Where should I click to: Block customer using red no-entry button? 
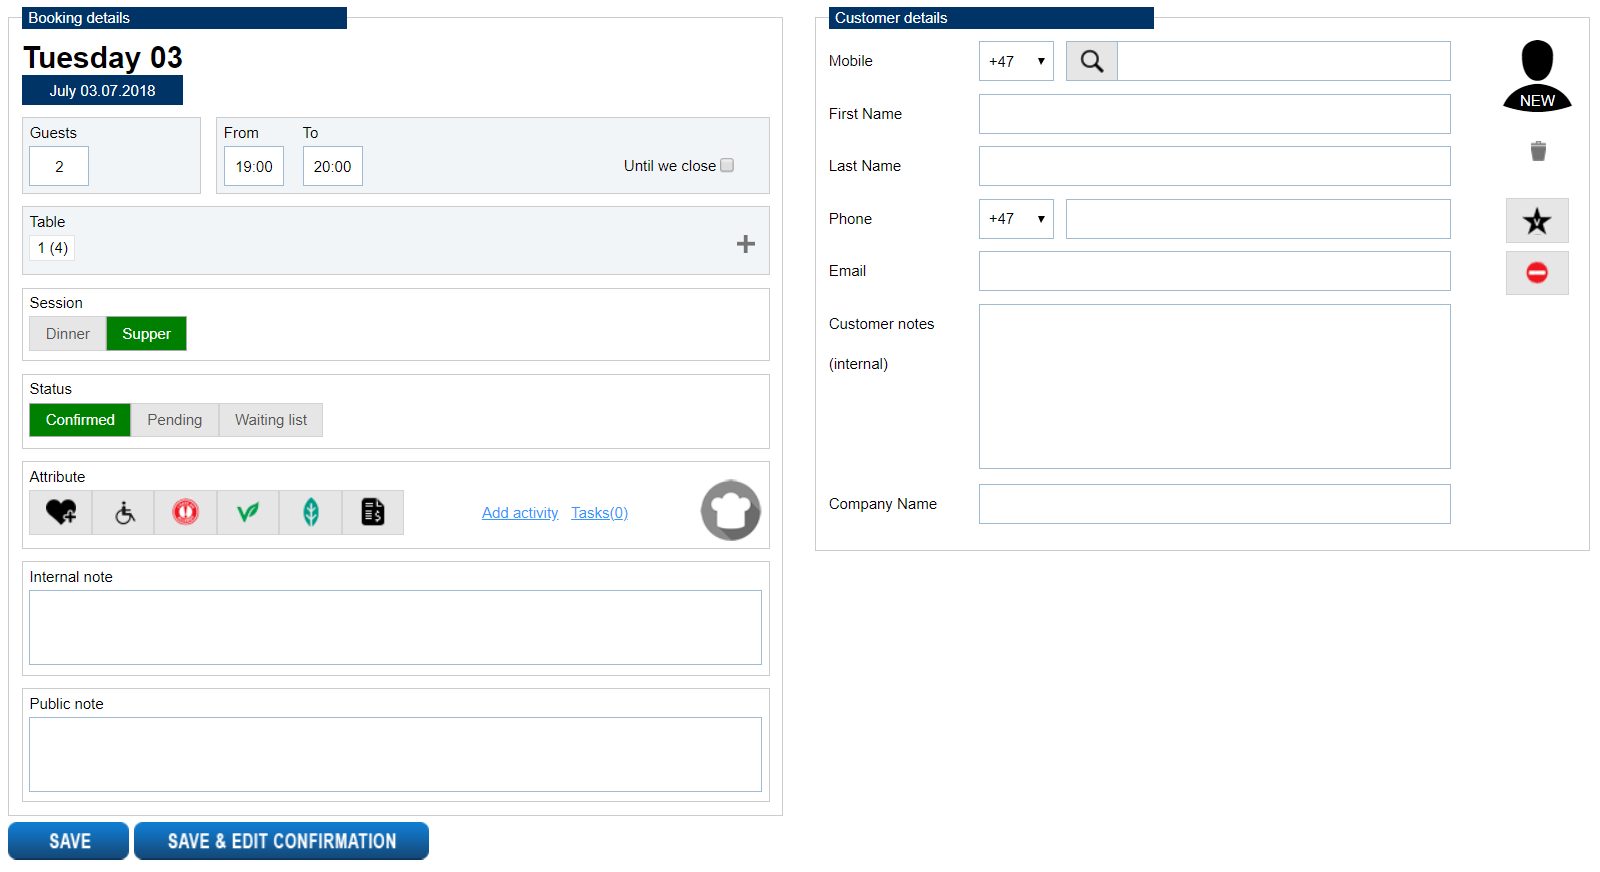click(x=1537, y=273)
